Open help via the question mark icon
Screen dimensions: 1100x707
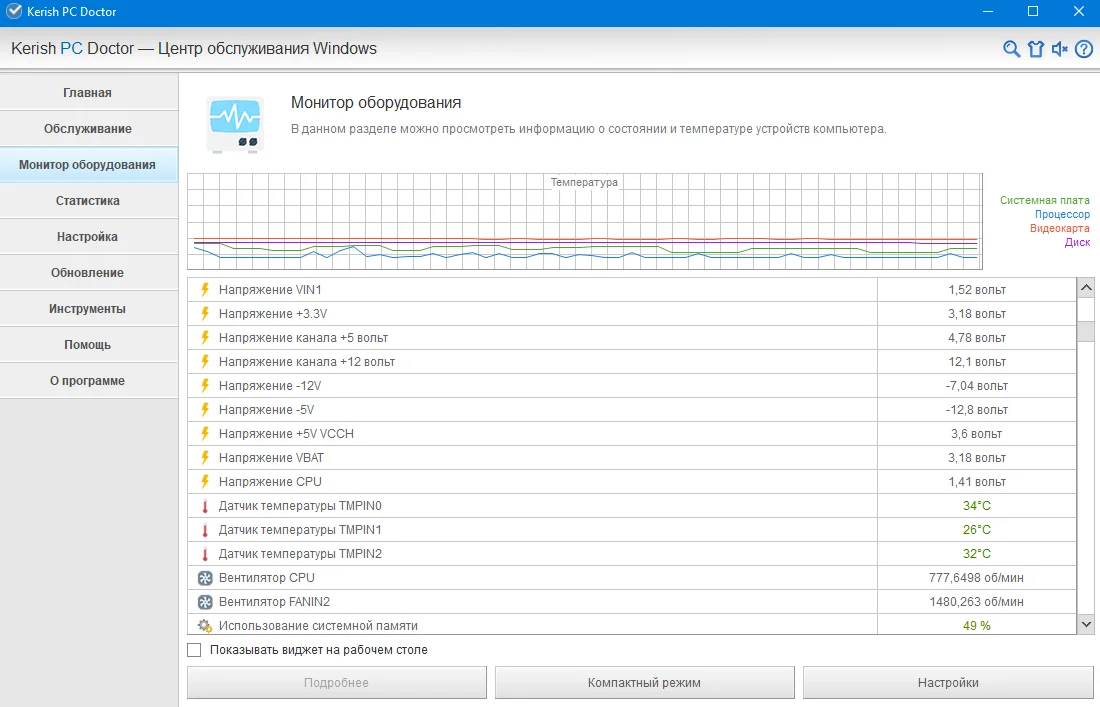(x=1084, y=49)
